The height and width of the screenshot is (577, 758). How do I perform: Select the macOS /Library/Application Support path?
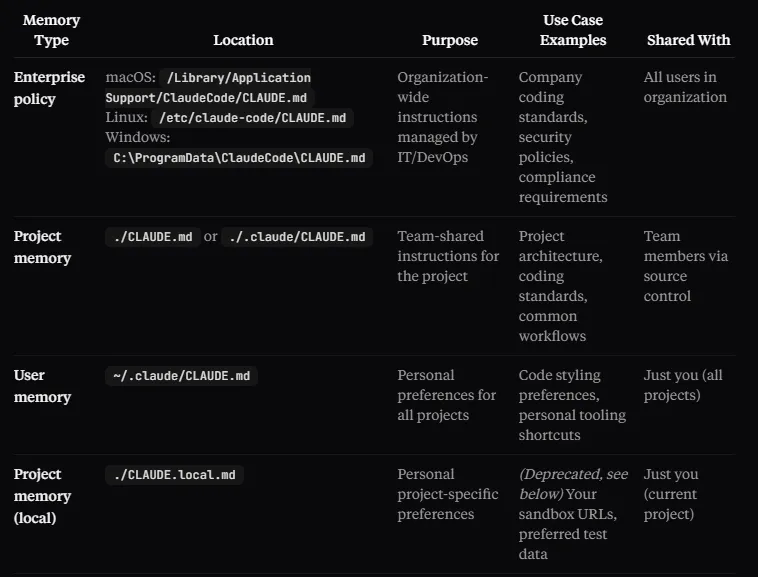(238, 78)
